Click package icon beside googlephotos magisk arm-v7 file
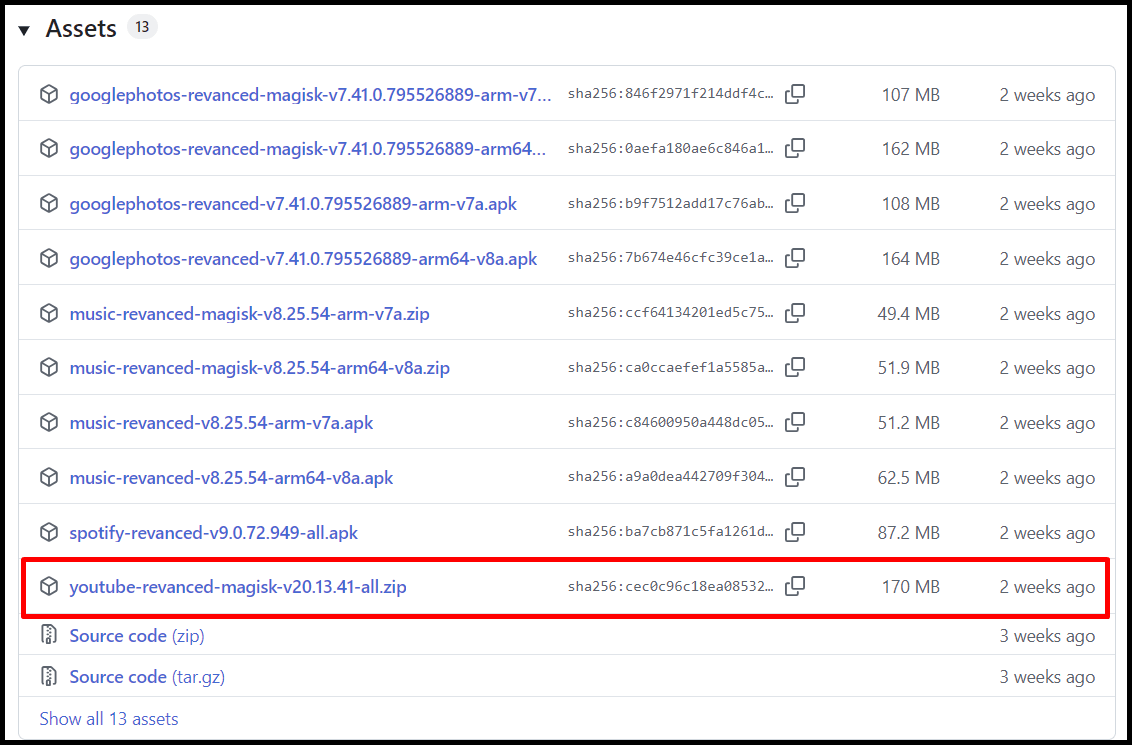The height and width of the screenshot is (745, 1132). [48, 95]
